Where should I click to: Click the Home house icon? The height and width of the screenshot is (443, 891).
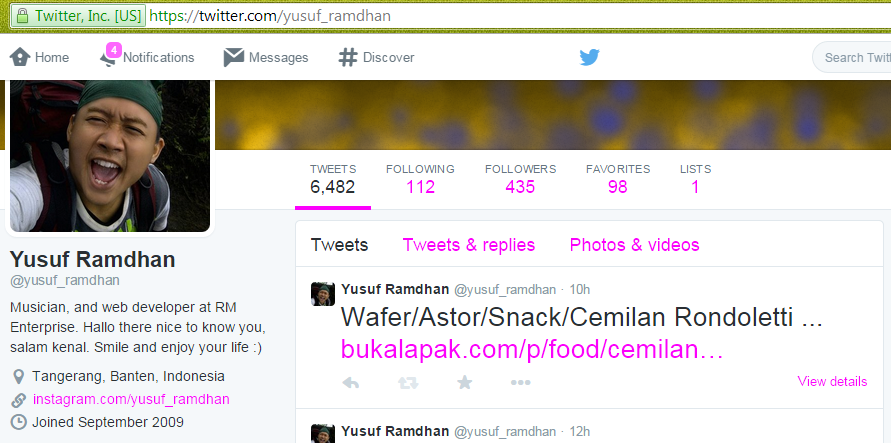[x=20, y=57]
